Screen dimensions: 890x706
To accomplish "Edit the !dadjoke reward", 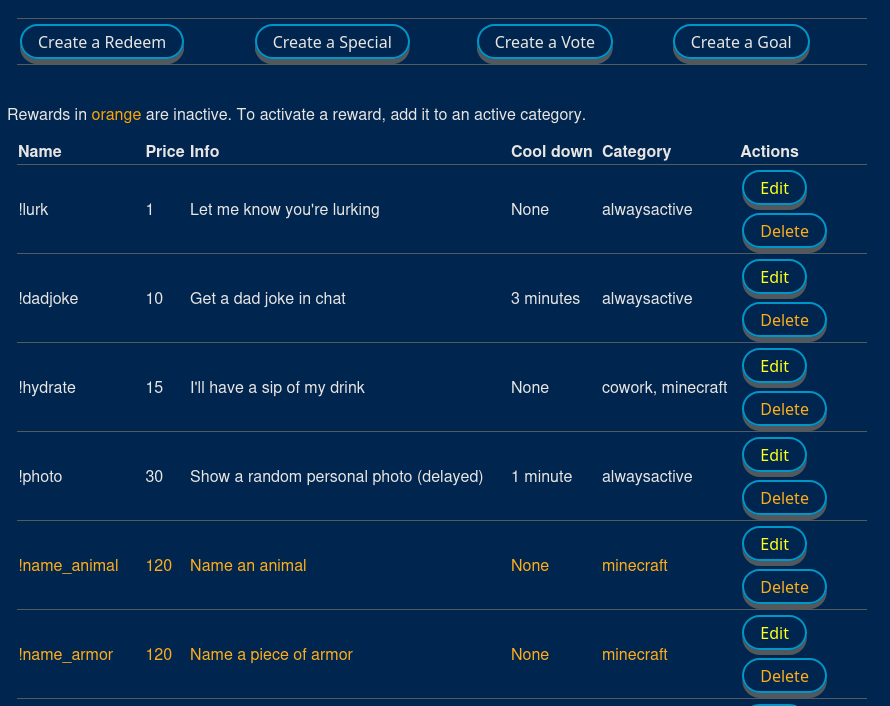I will (x=774, y=277).
